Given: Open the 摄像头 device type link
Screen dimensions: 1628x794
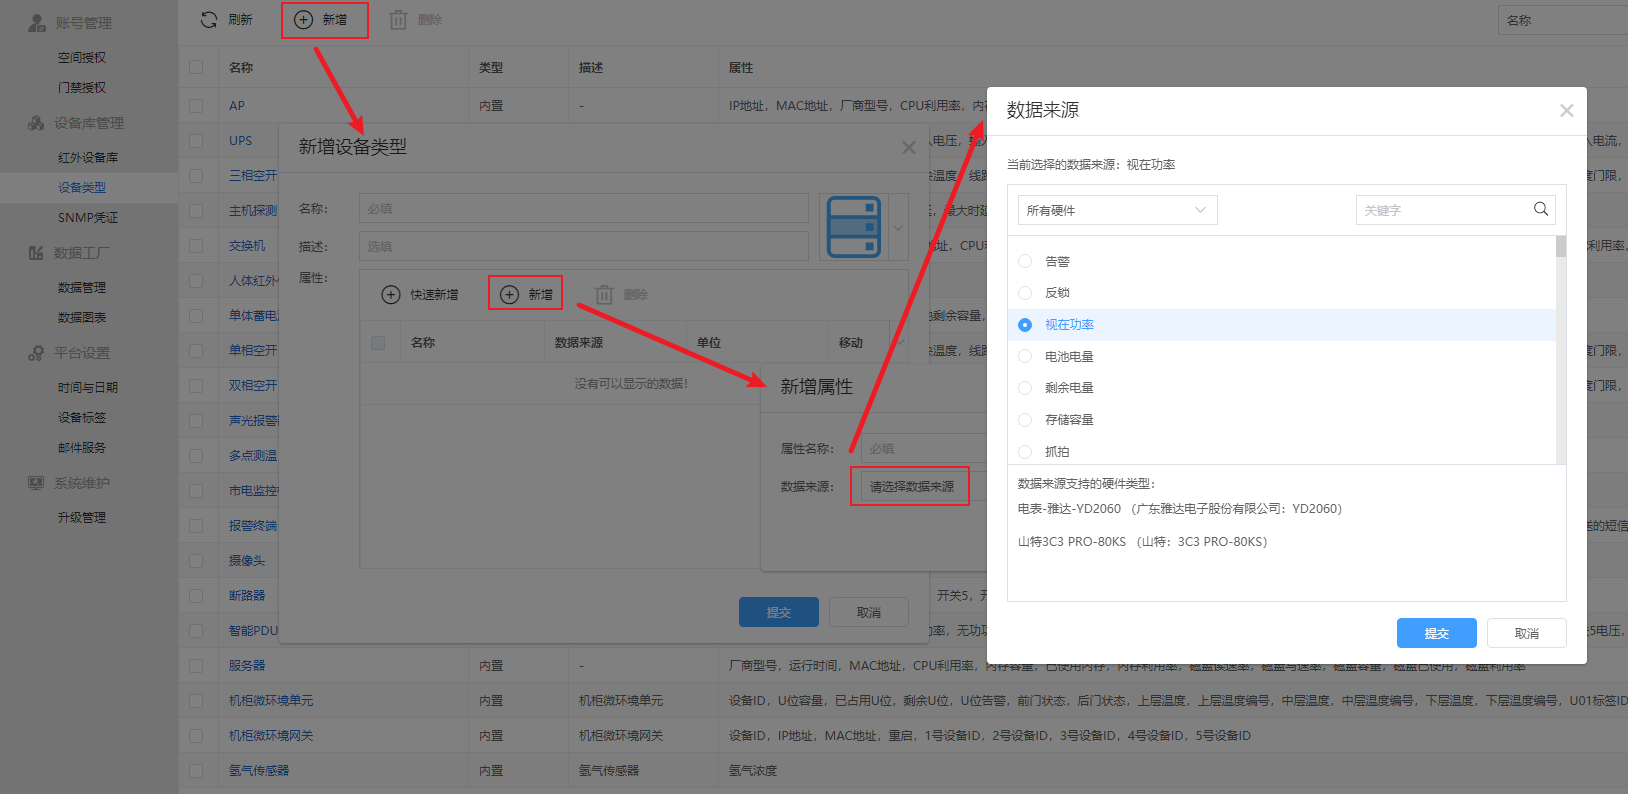Looking at the screenshot, I should 247,561.
